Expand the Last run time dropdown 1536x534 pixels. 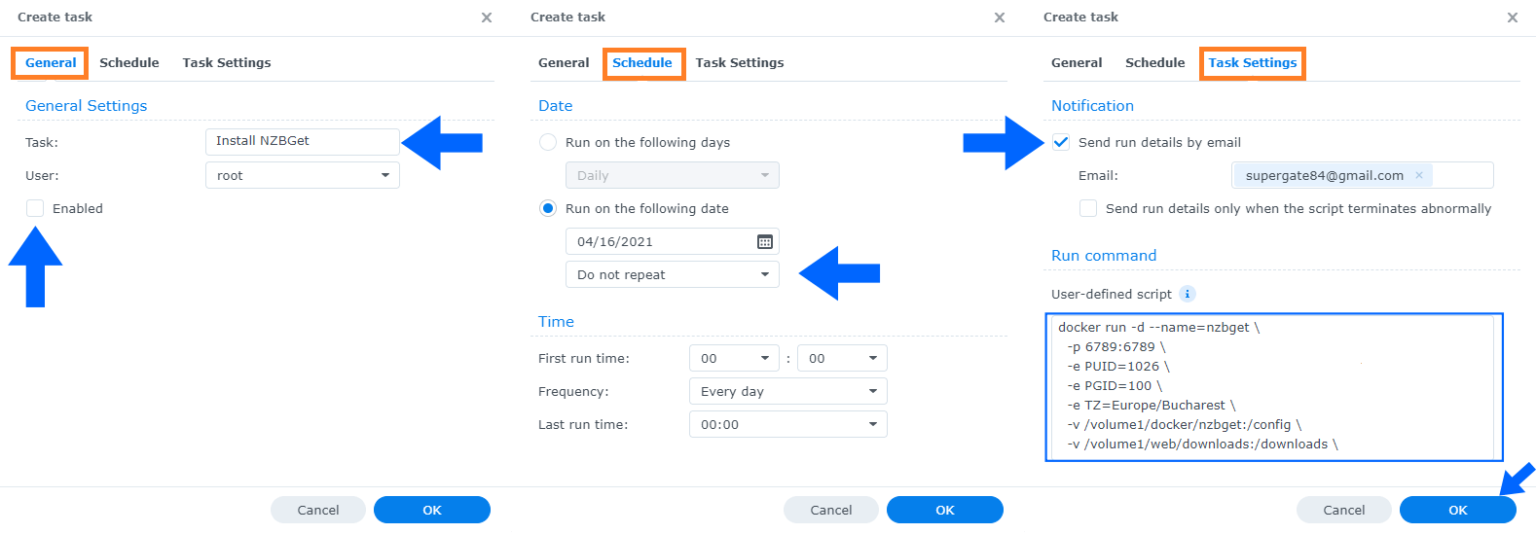[x=787, y=424]
